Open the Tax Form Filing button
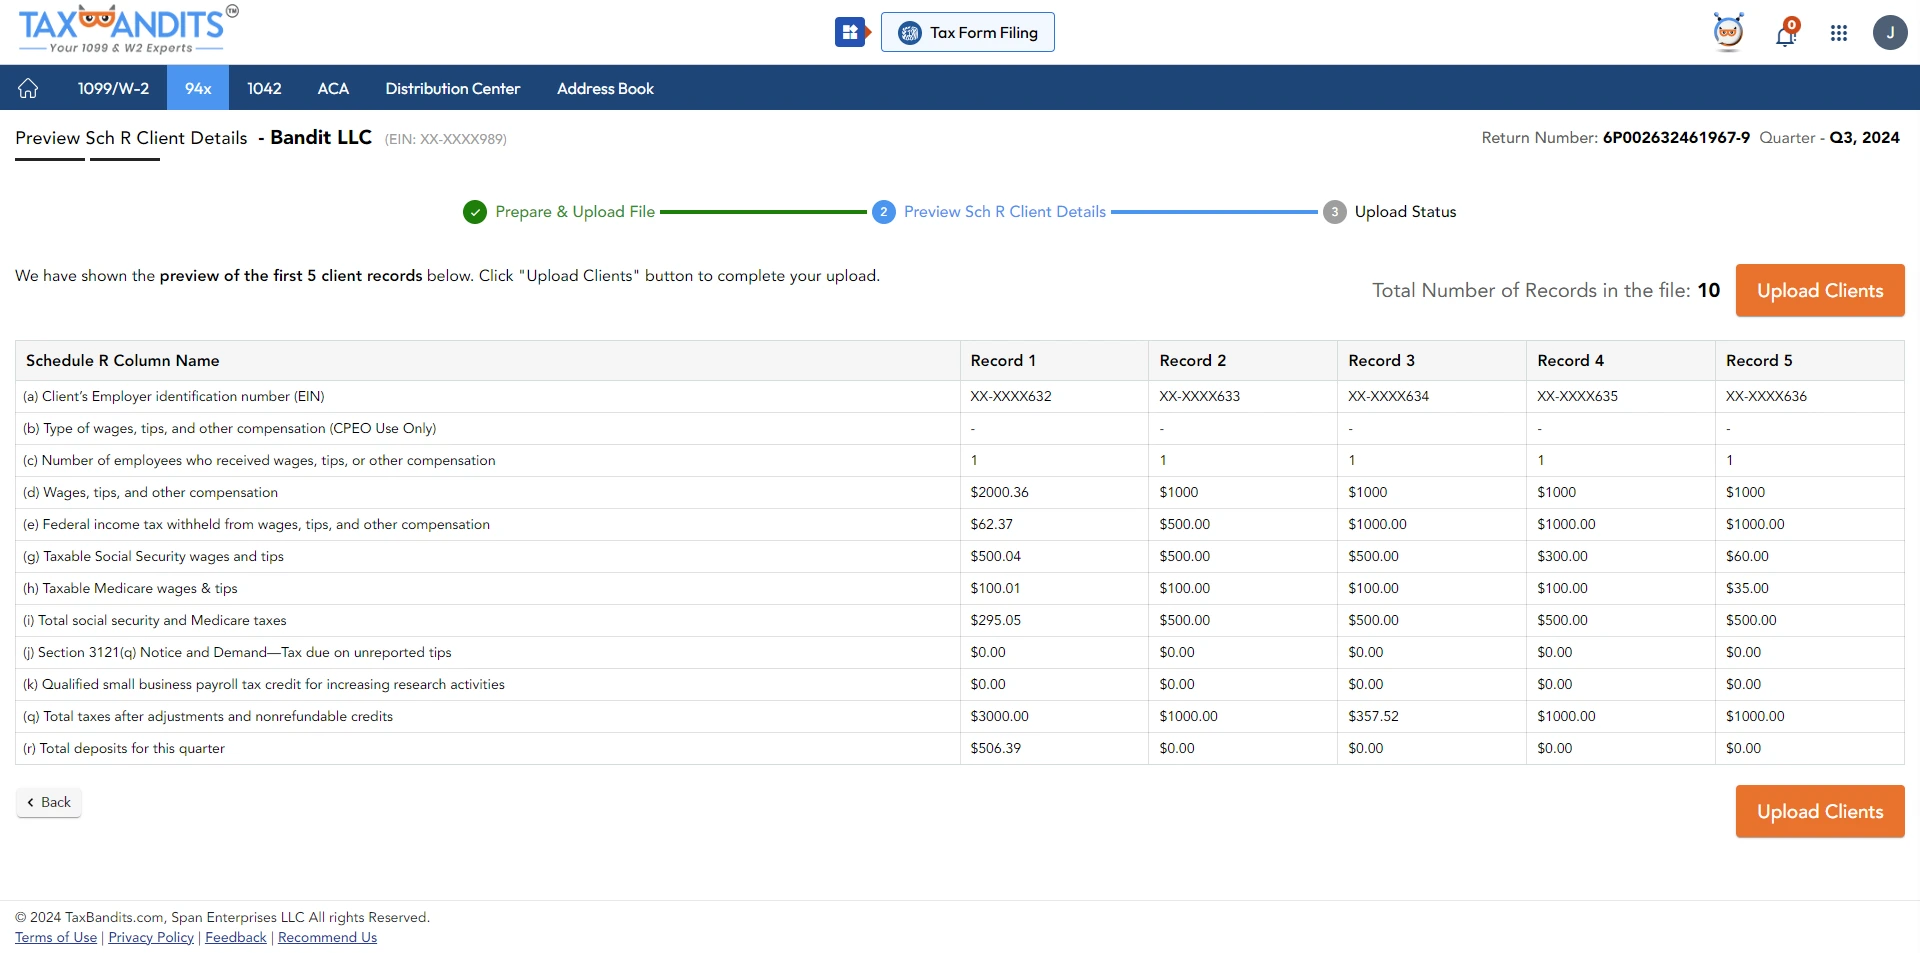 (968, 32)
